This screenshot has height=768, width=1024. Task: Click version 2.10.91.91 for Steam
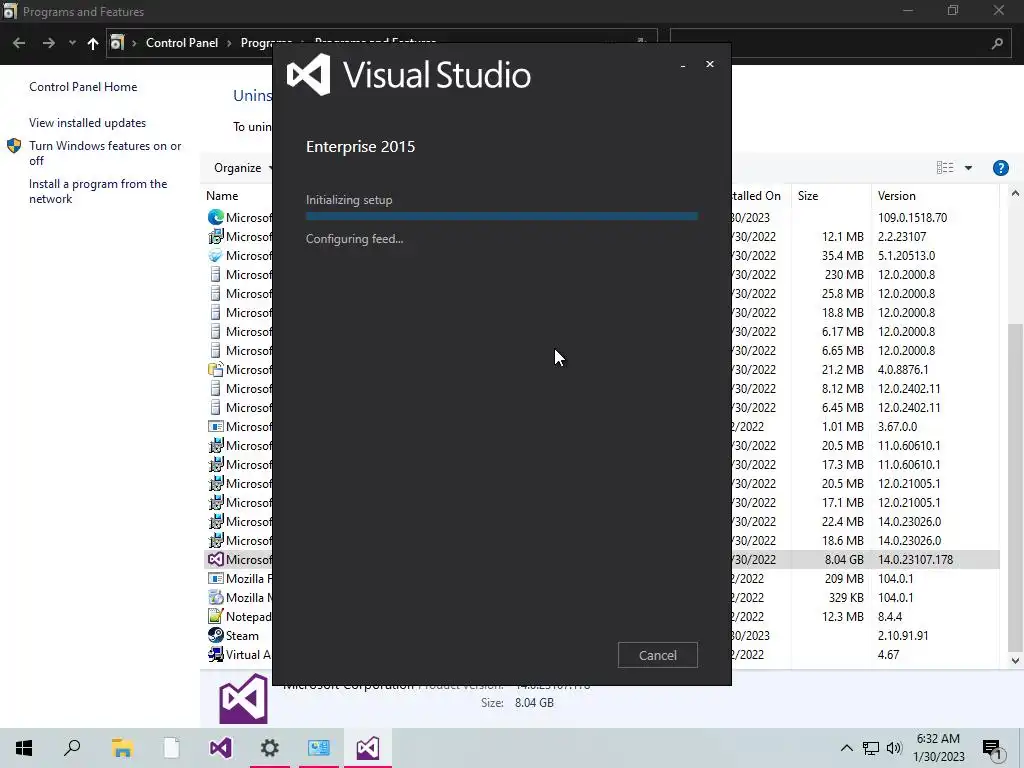tap(903, 635)
